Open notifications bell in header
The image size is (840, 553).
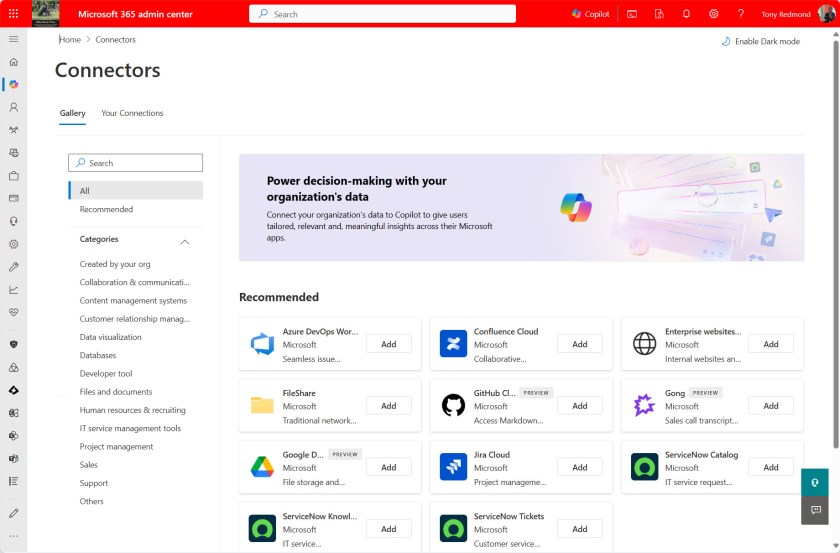tap(686, 14)
